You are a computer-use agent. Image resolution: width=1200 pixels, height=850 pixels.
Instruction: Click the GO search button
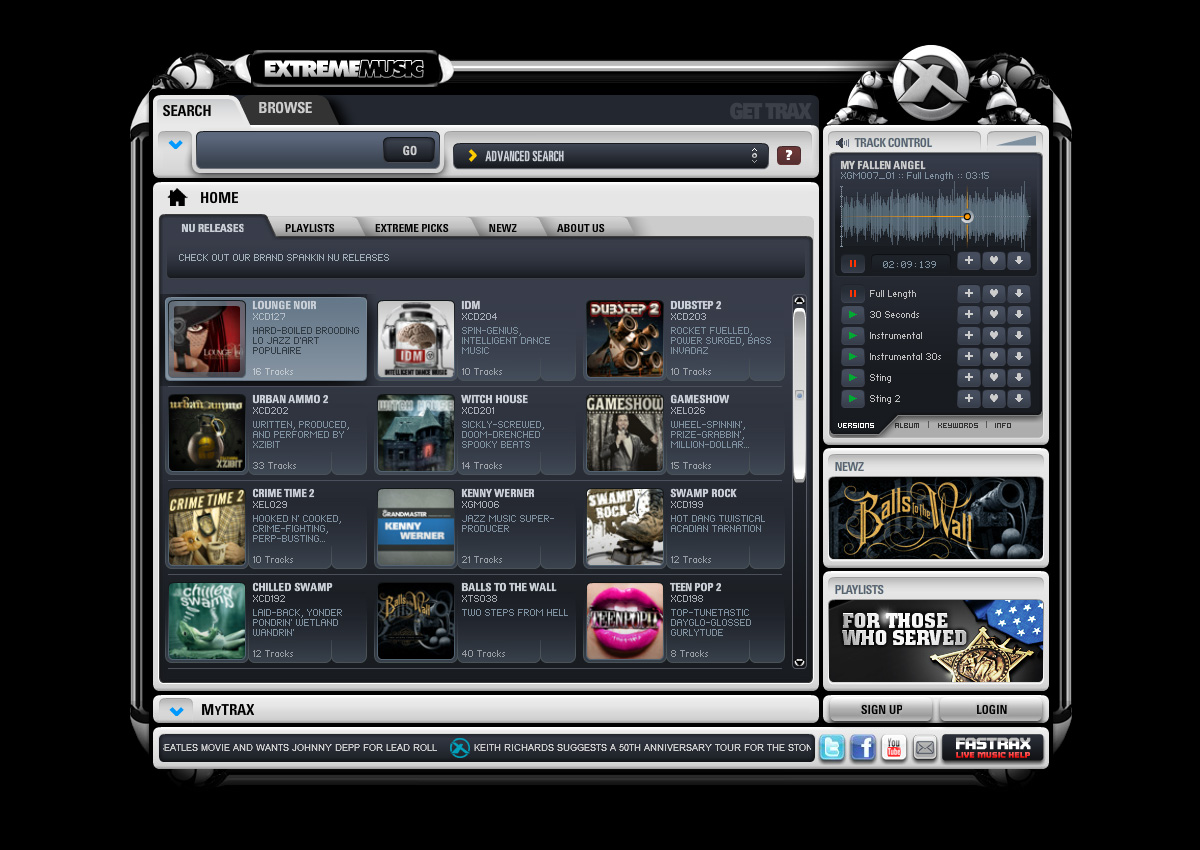[410, 150]
